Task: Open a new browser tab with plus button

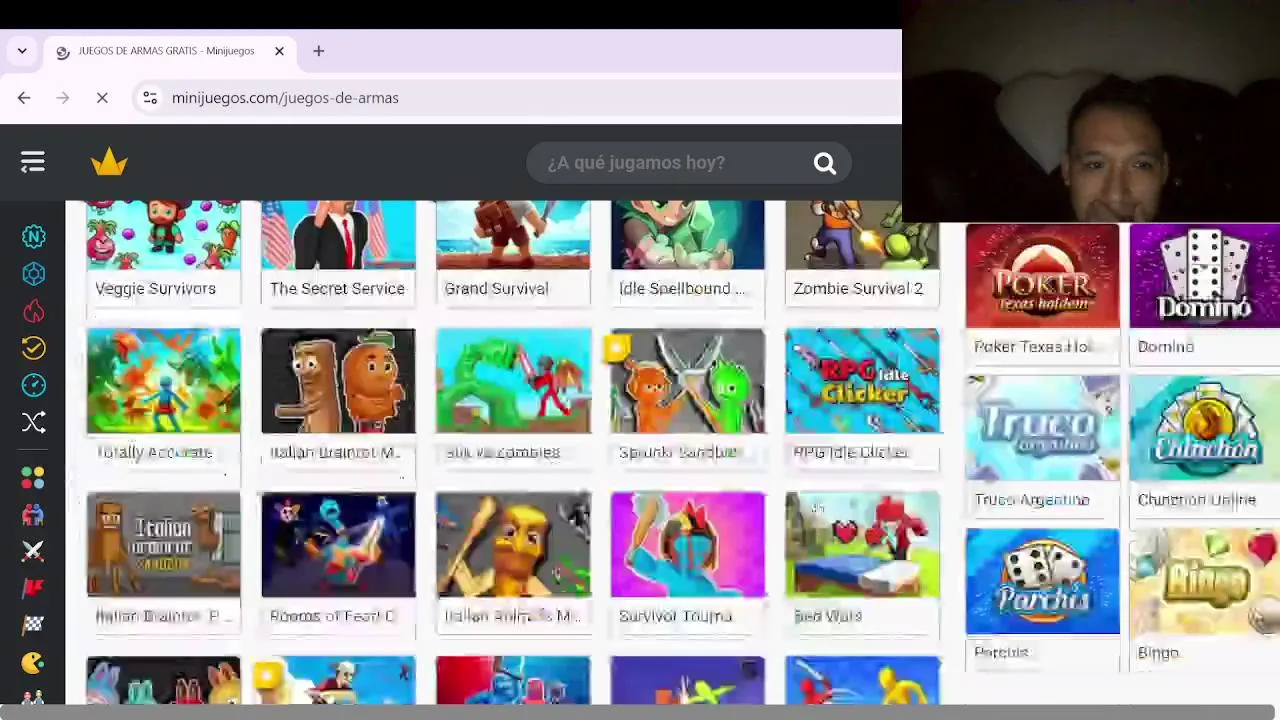Action: coord(318,51)
